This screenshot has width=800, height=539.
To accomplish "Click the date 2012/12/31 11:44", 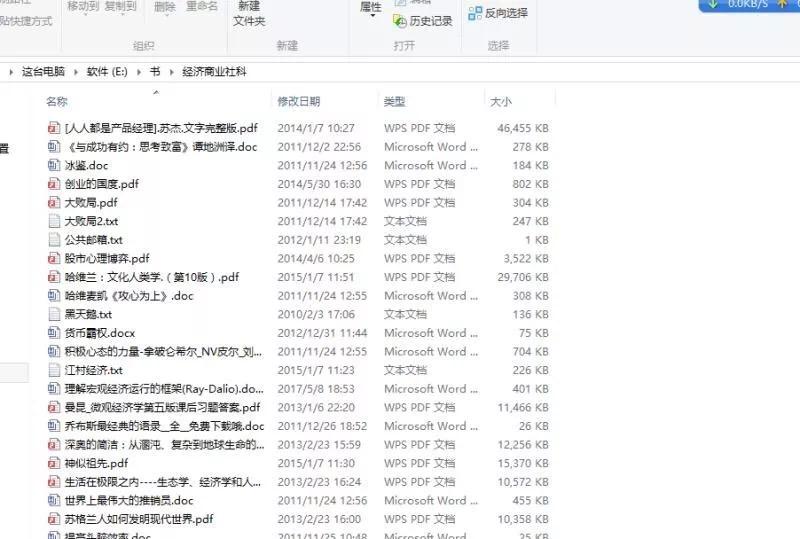I will click(x=322, y=333).
